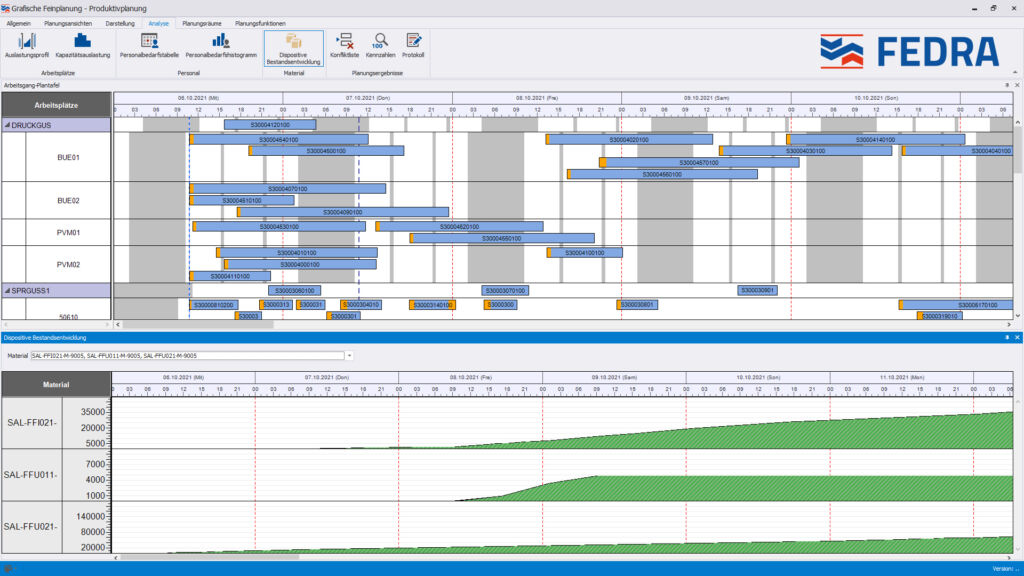The width and height of the screenshot is (1024, 576).
Task: Open the Protokoll
Action: [x=413, y=46]
